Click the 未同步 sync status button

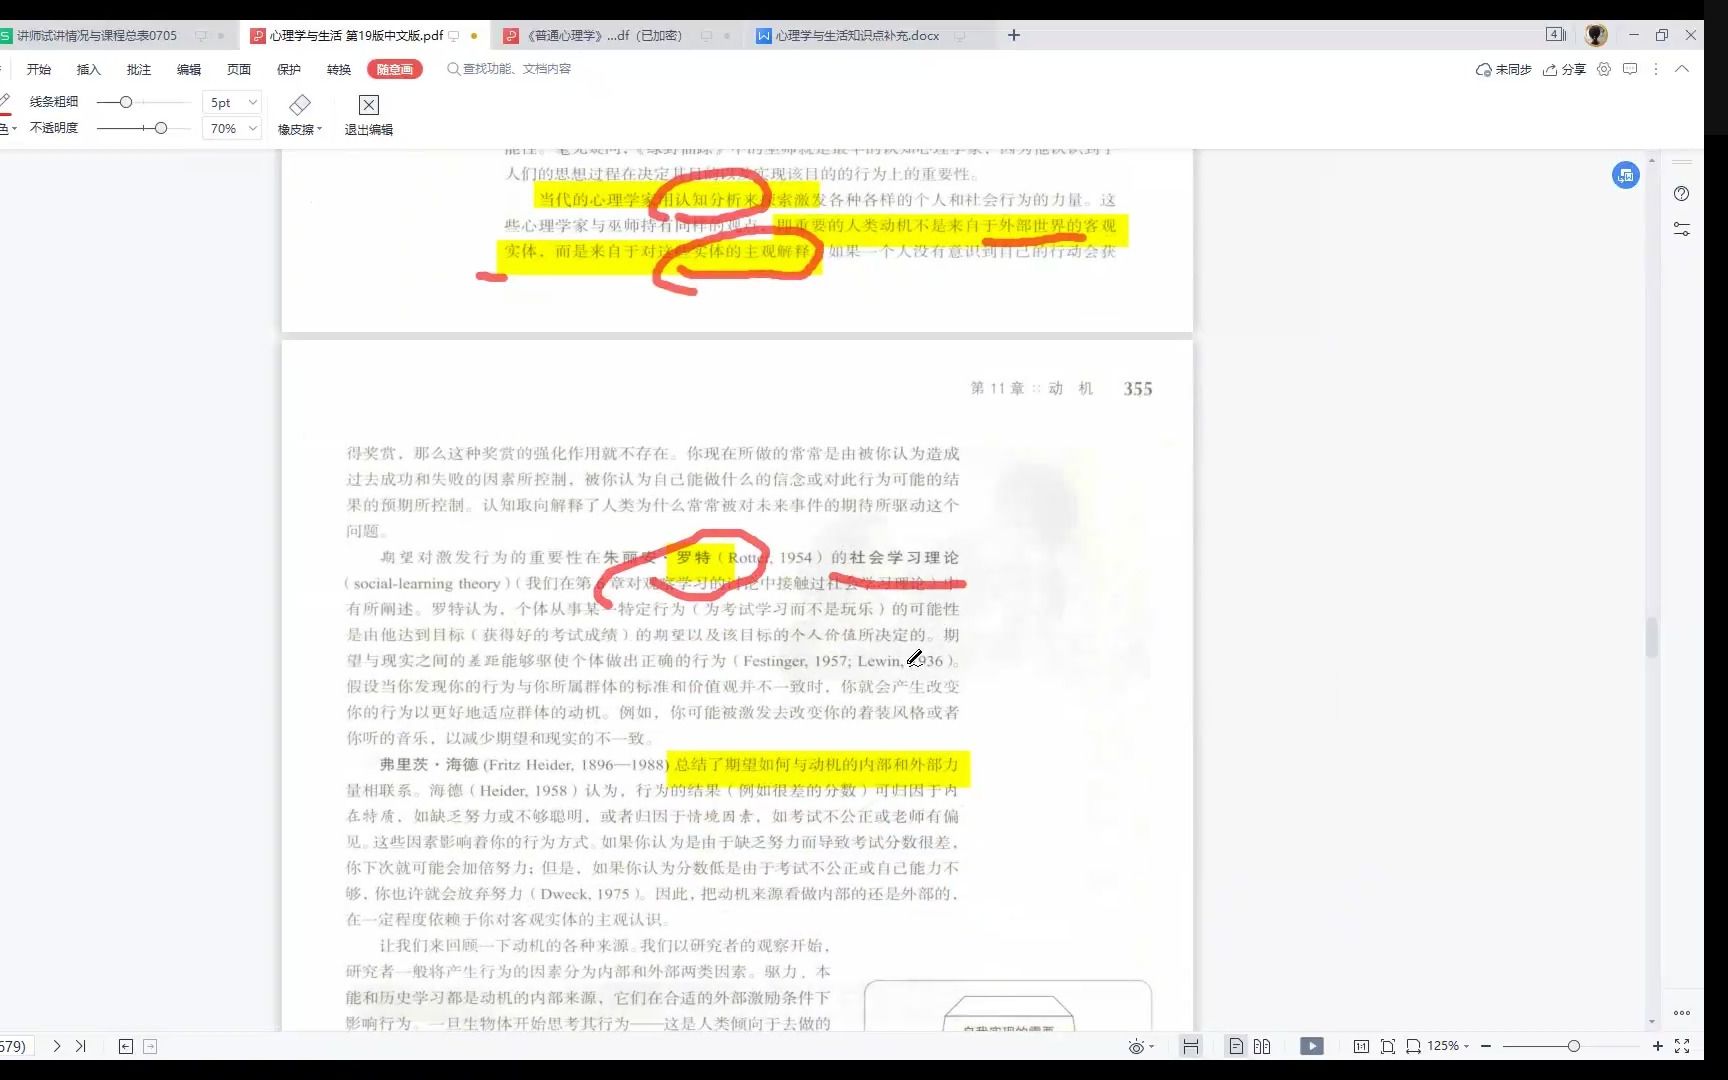click(1504, 69)
